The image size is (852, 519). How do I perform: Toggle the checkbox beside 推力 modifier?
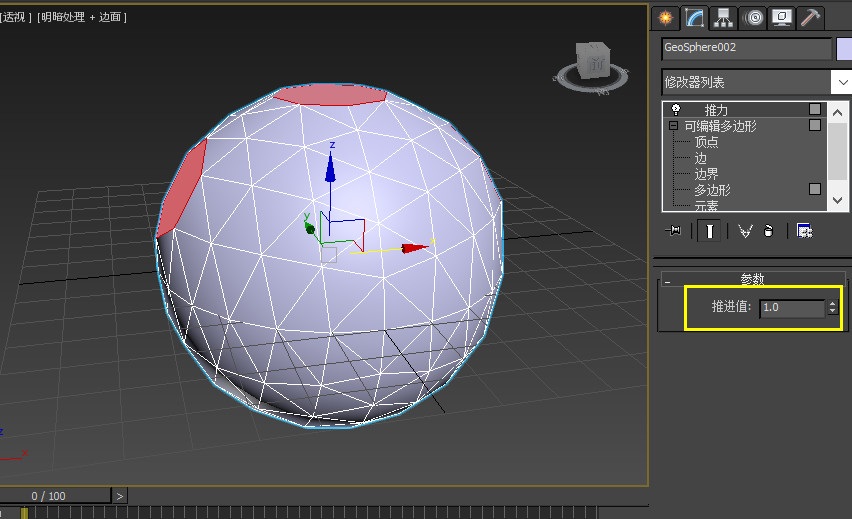815,109
